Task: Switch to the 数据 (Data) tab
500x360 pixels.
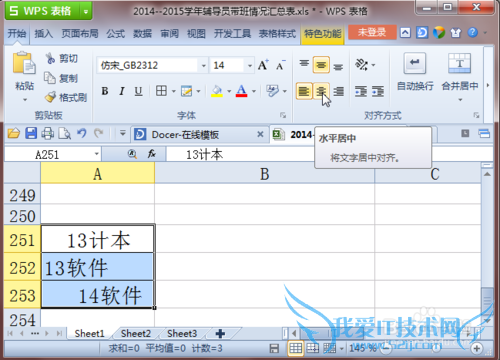Action: [x=142, y=33]
